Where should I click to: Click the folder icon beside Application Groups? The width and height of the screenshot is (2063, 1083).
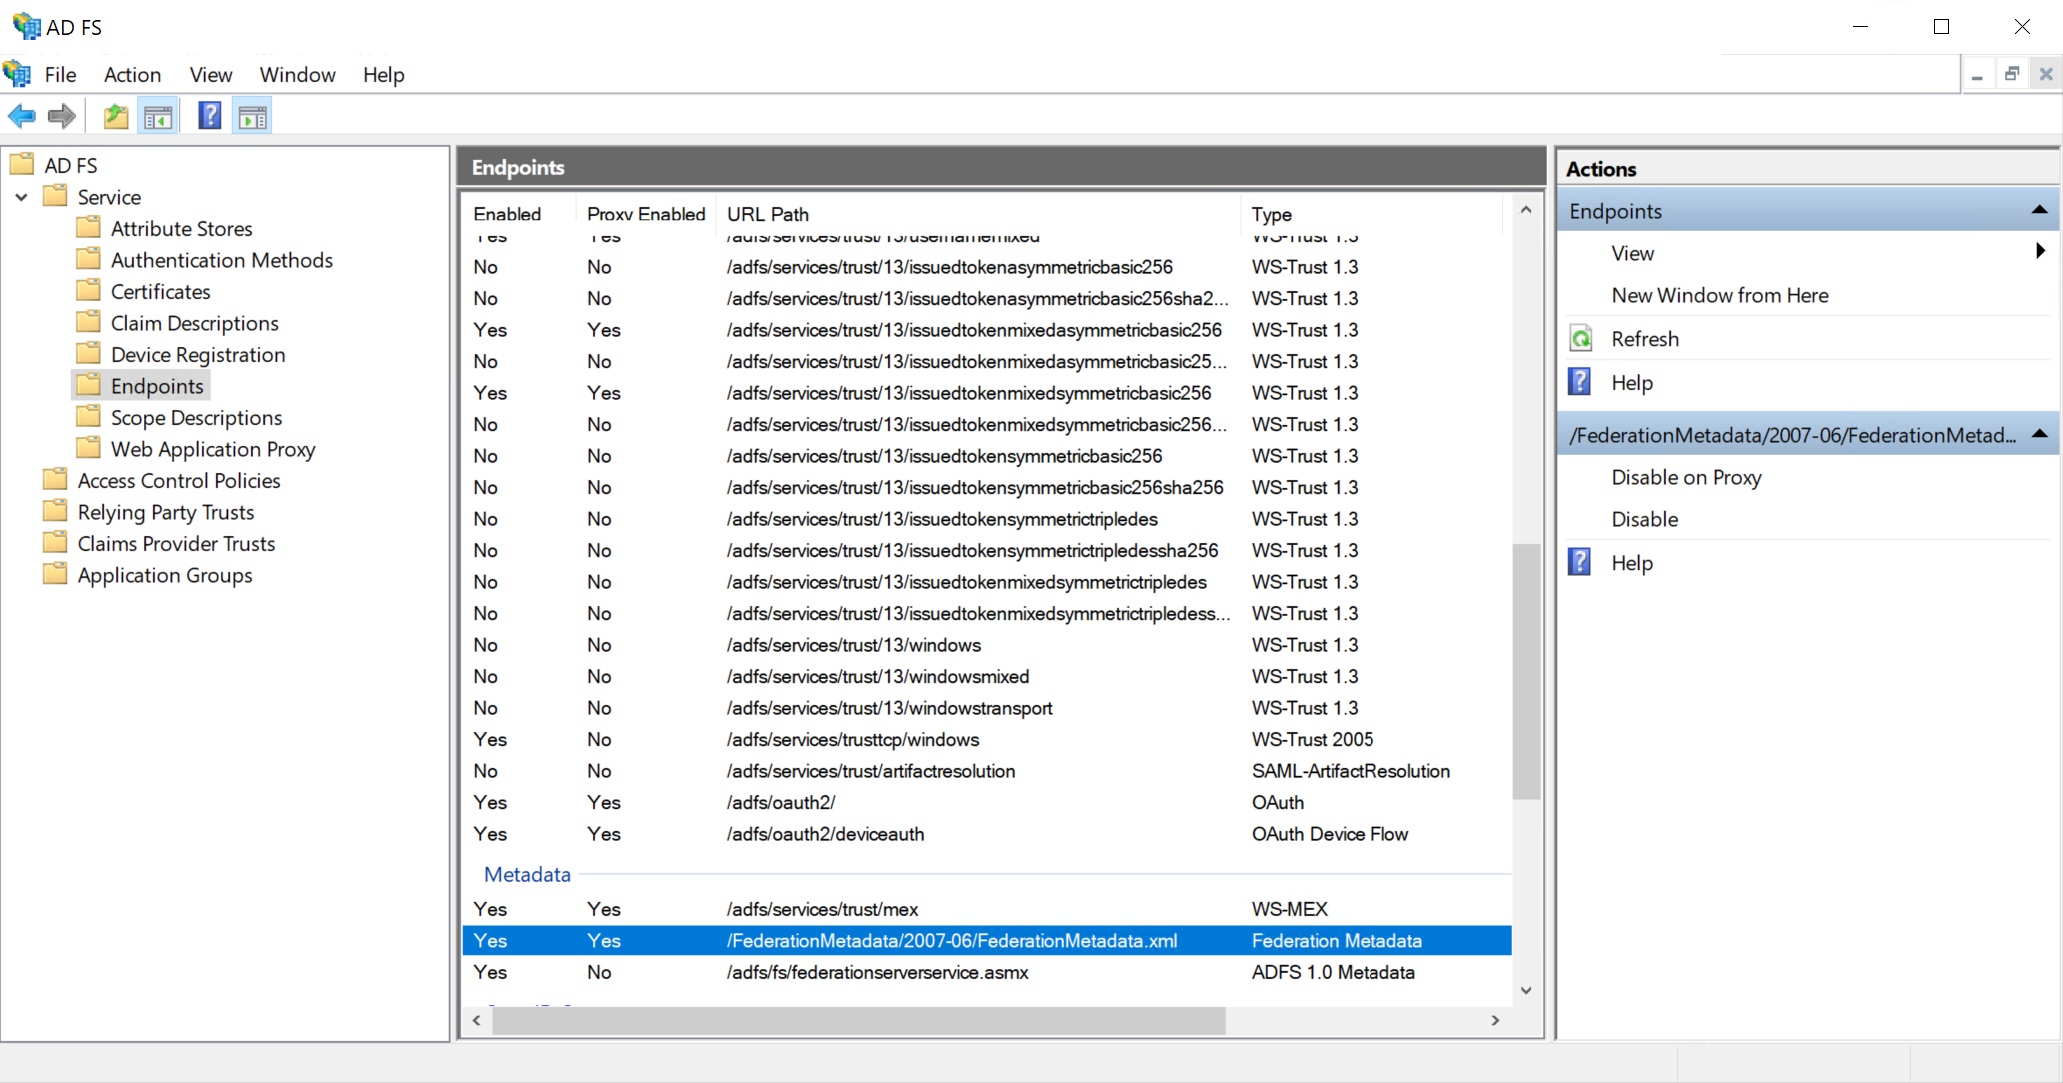55,574
